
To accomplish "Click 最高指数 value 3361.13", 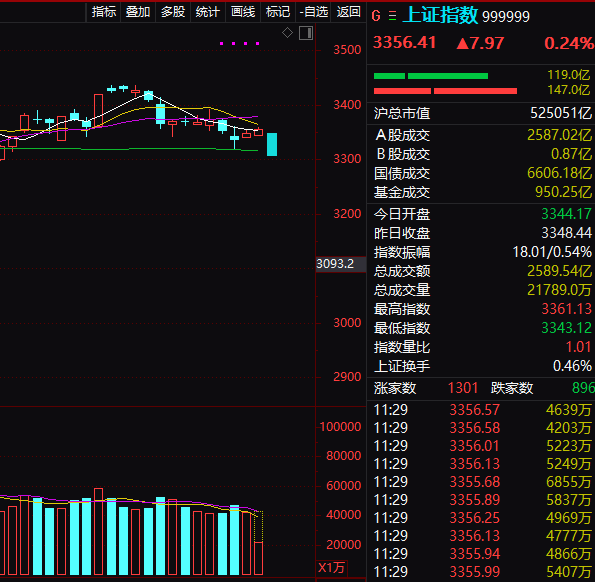I will 566,309.
